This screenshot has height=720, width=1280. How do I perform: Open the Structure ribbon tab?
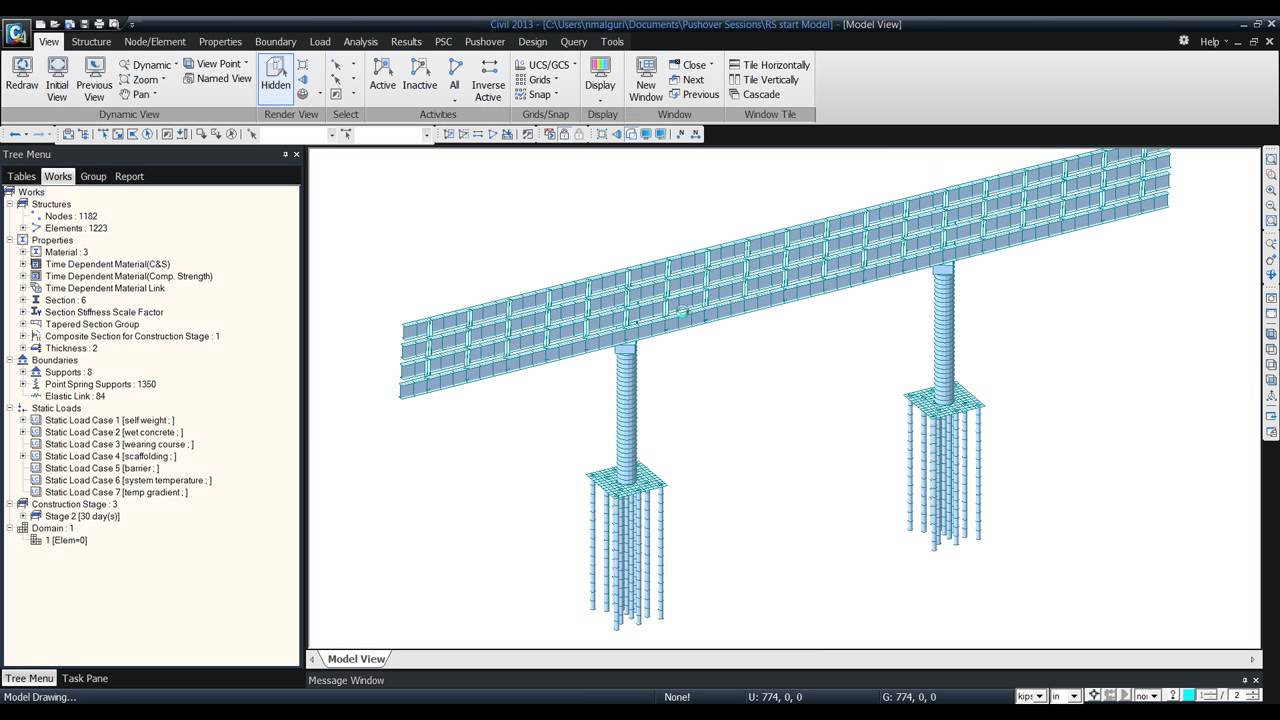91,42
